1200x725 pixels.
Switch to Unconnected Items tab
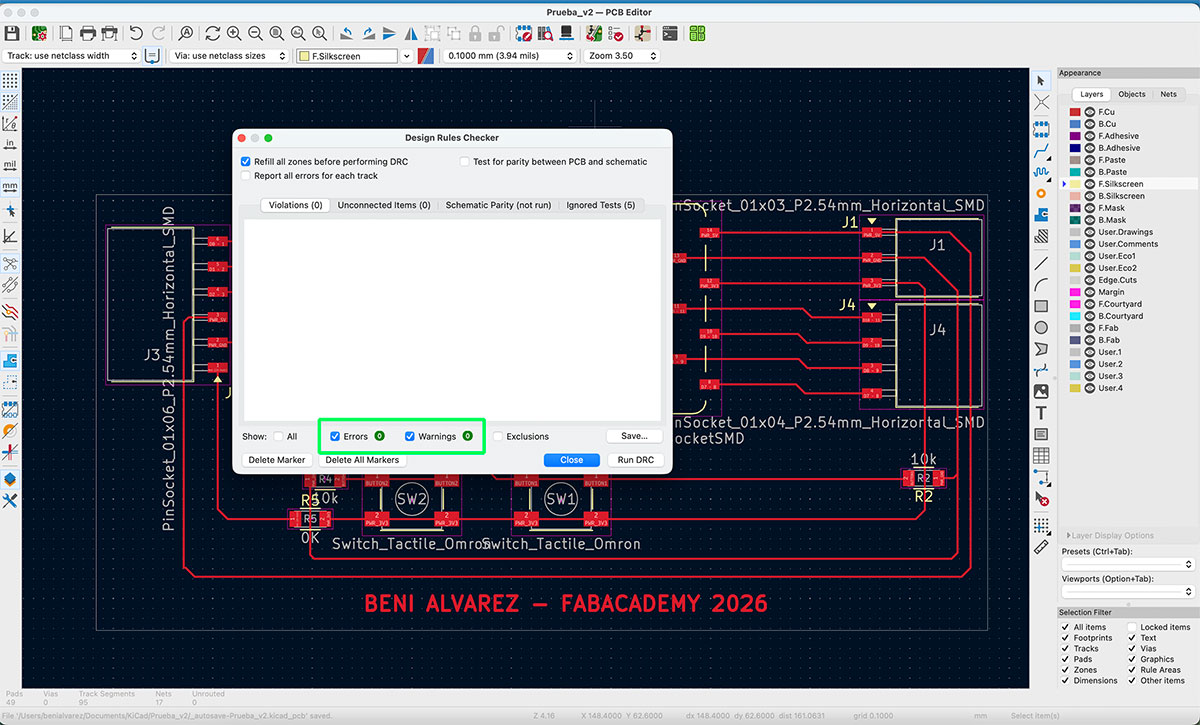pyautogui.click(x=384, y=205)
